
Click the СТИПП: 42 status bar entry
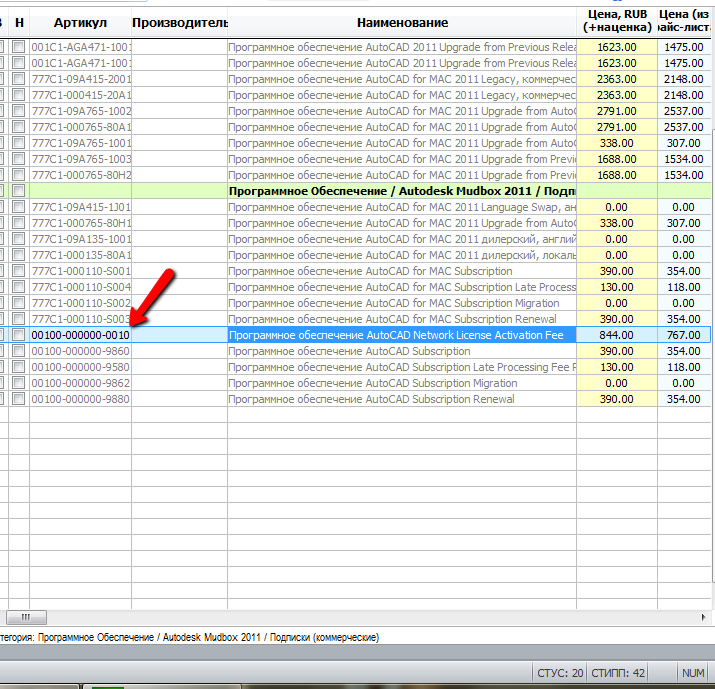[618, 673]
